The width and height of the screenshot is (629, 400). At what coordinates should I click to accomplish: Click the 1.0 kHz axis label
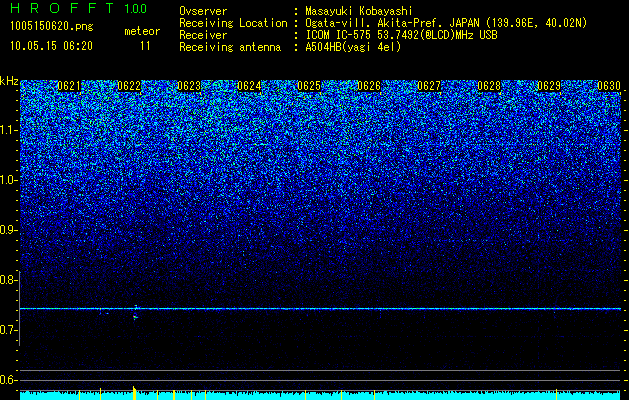(9, 180)
